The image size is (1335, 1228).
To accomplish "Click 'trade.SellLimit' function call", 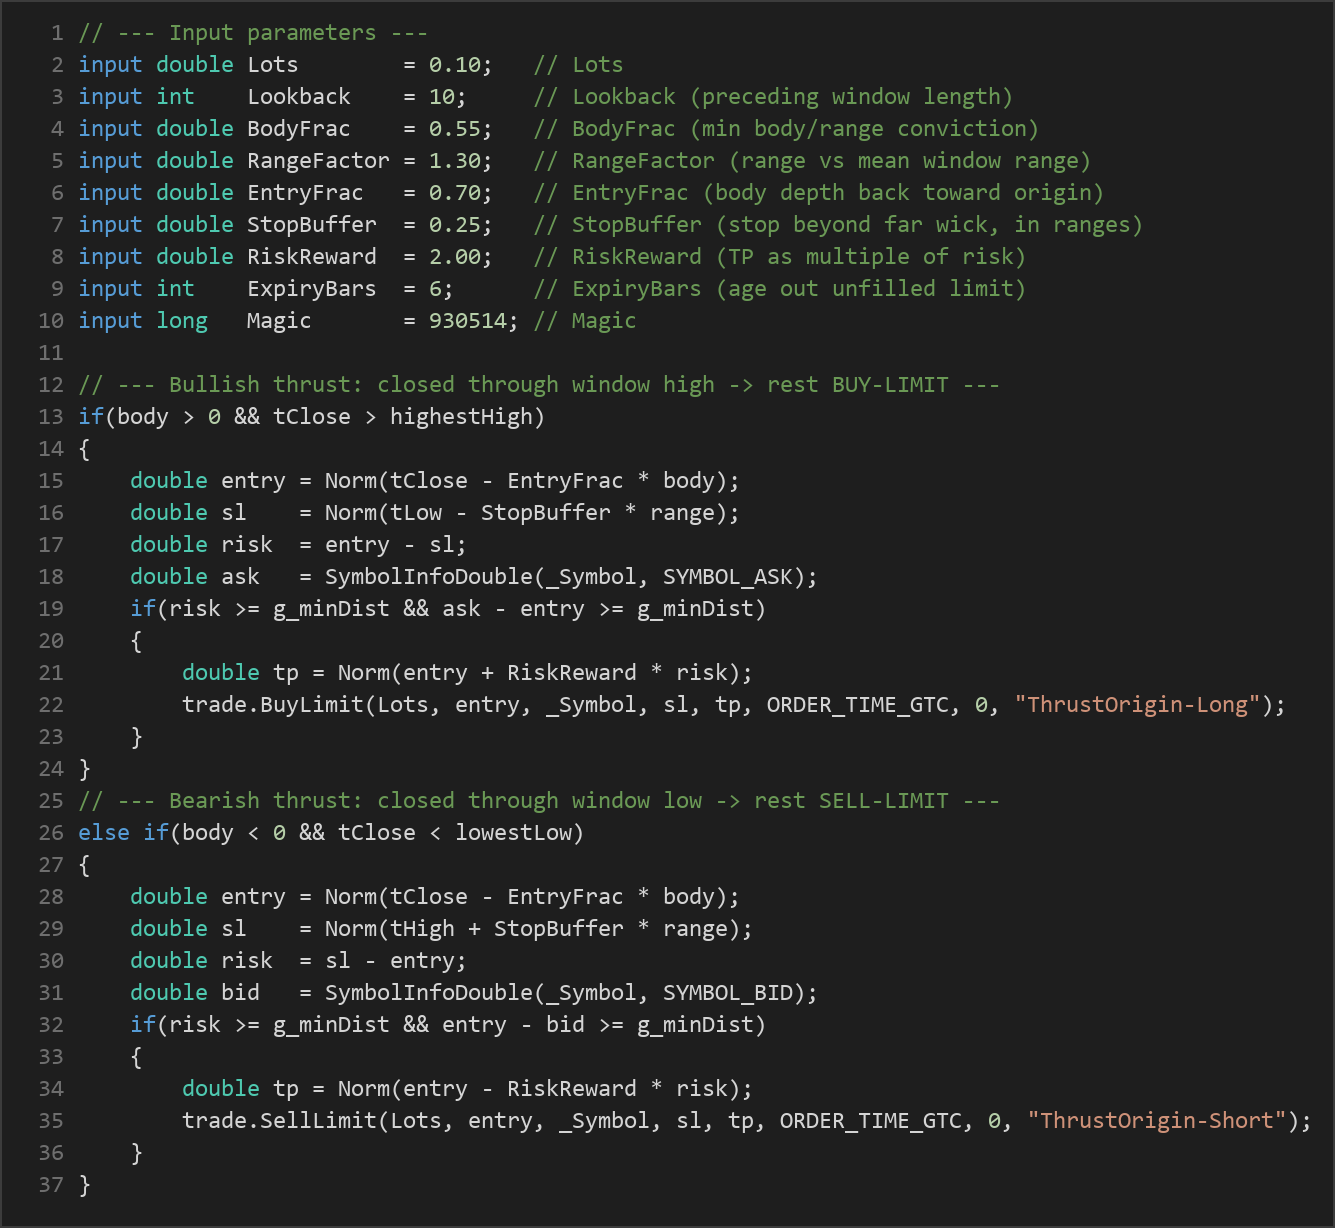I will (279, 1121).
